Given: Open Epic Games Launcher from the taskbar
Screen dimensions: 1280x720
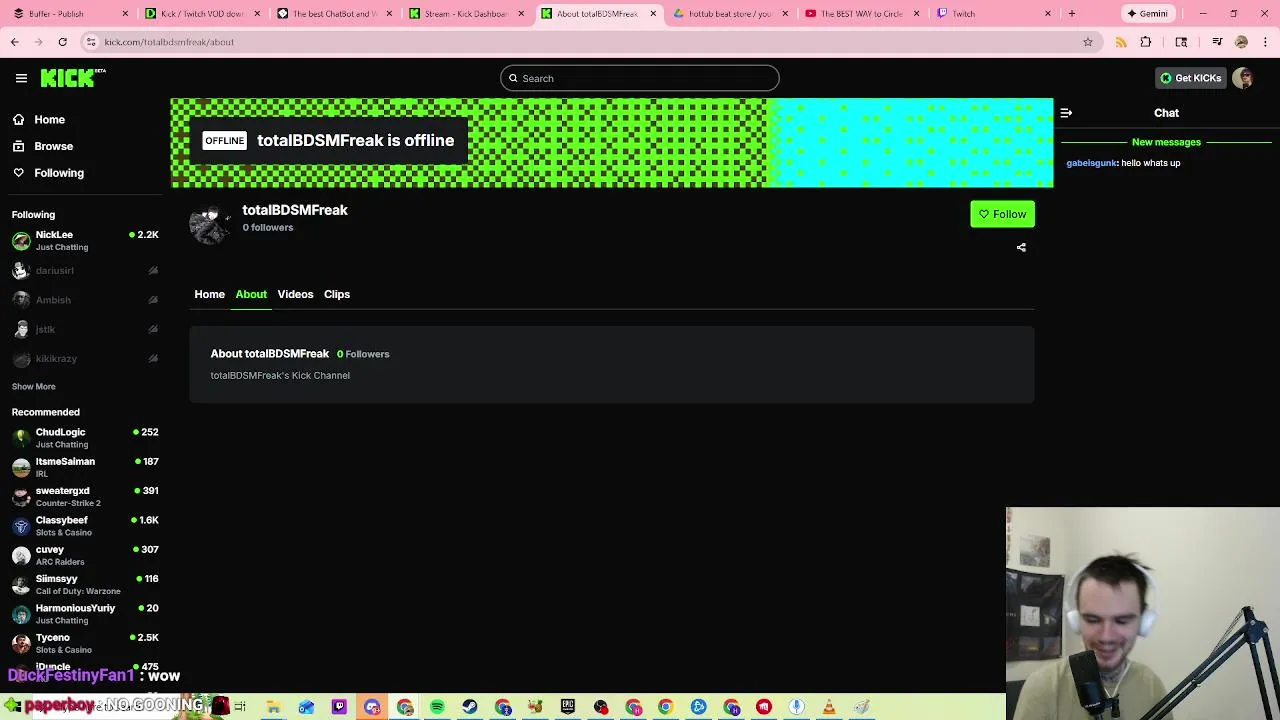Looking at the screenshot, I should [568, 707].
